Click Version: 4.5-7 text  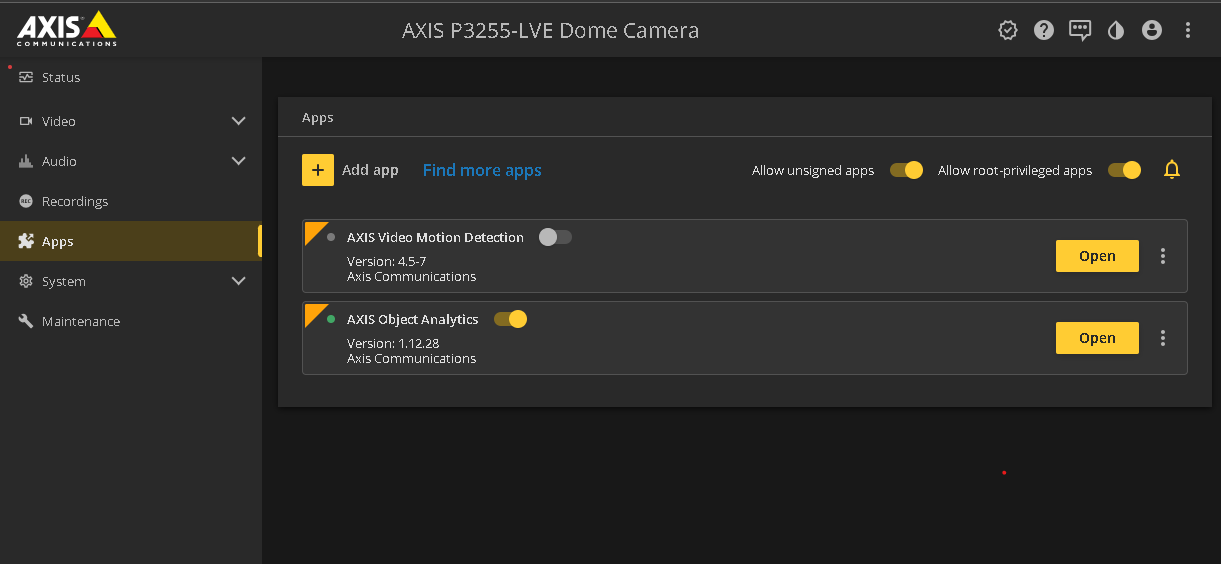[x=386, y=261]
